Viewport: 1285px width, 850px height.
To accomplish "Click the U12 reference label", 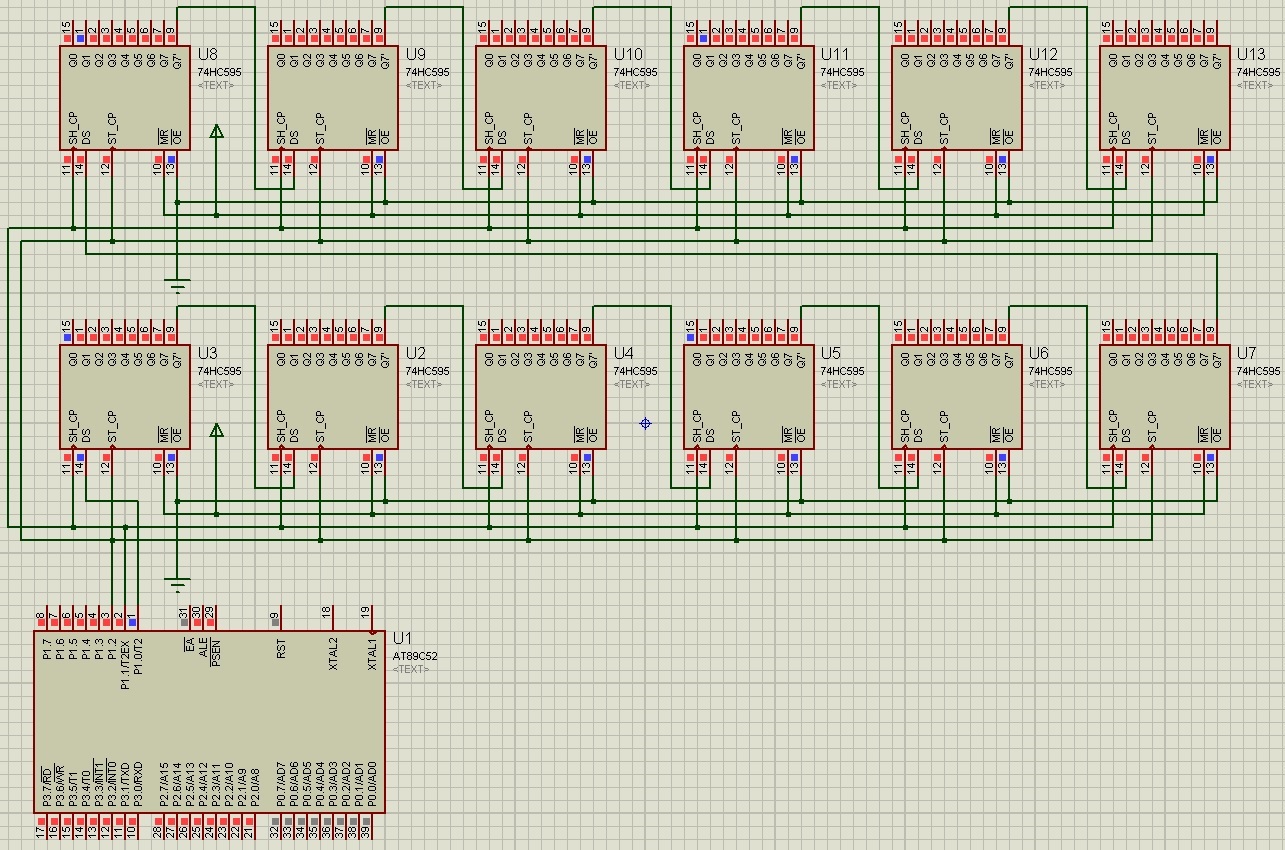I will click(x=1043, y=54).
